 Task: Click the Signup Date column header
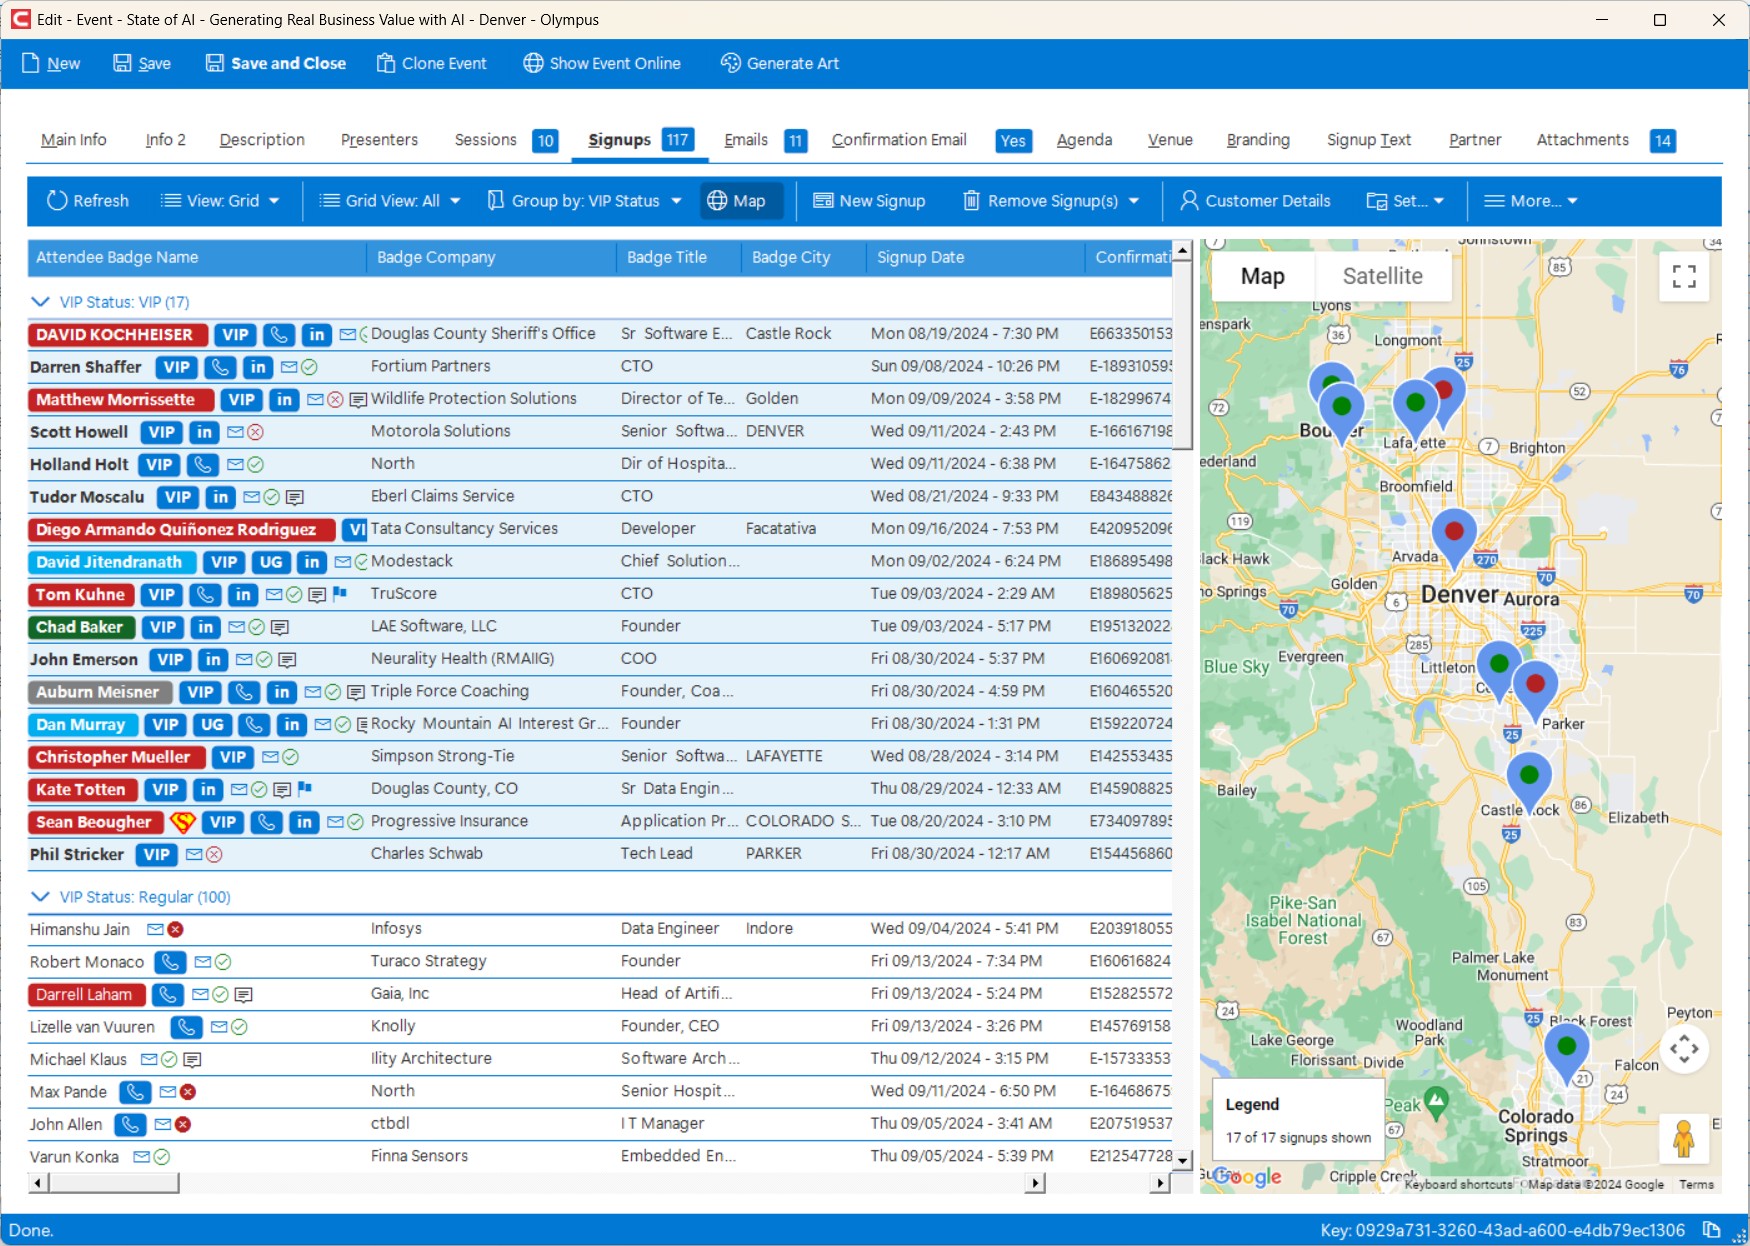tap(976, 258)
